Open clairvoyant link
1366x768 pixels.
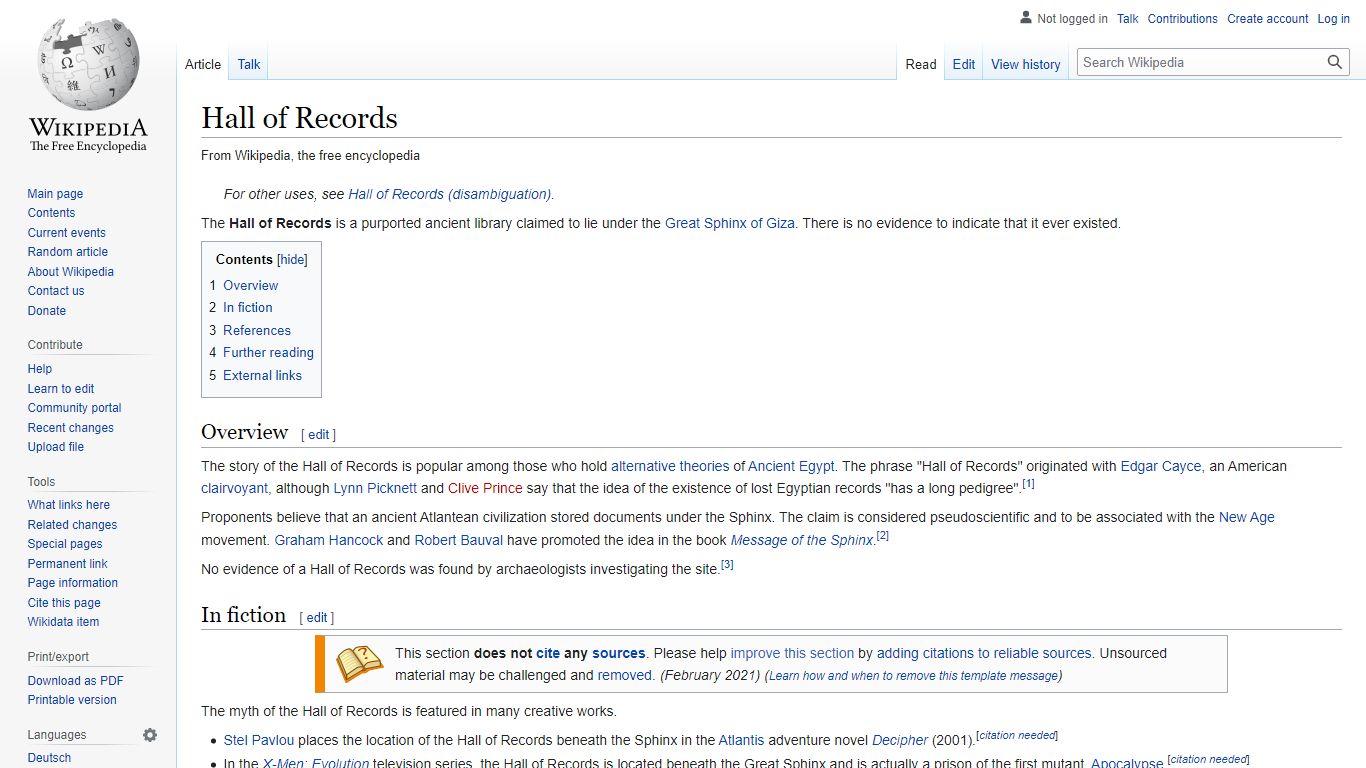(x=234, y=488)
